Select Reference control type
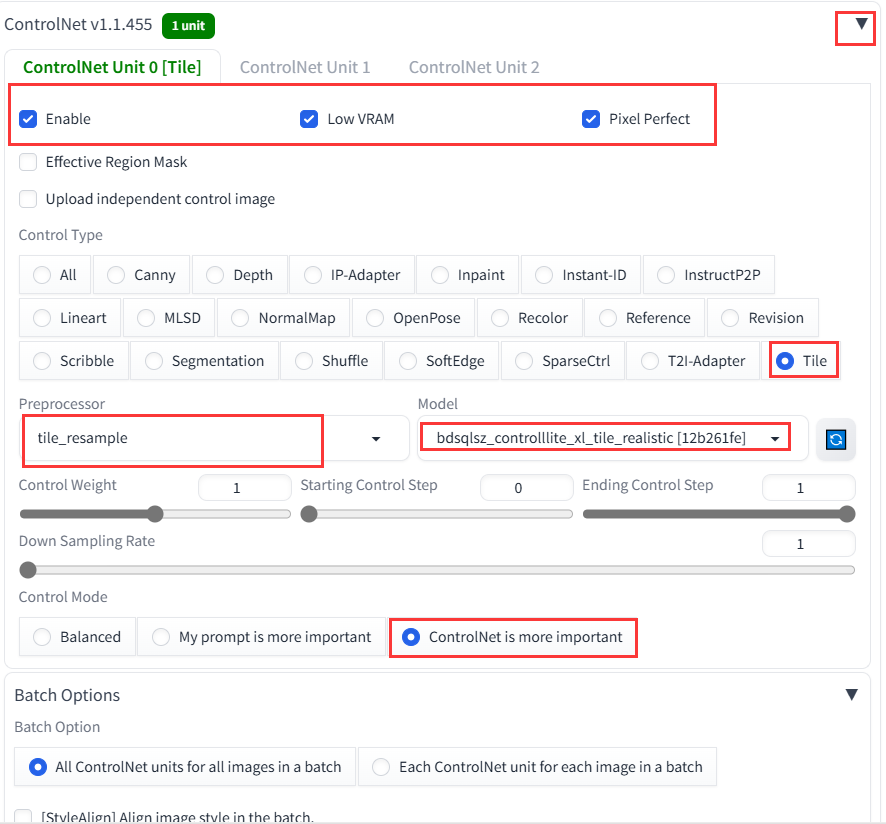 click(x=645, y=318)
